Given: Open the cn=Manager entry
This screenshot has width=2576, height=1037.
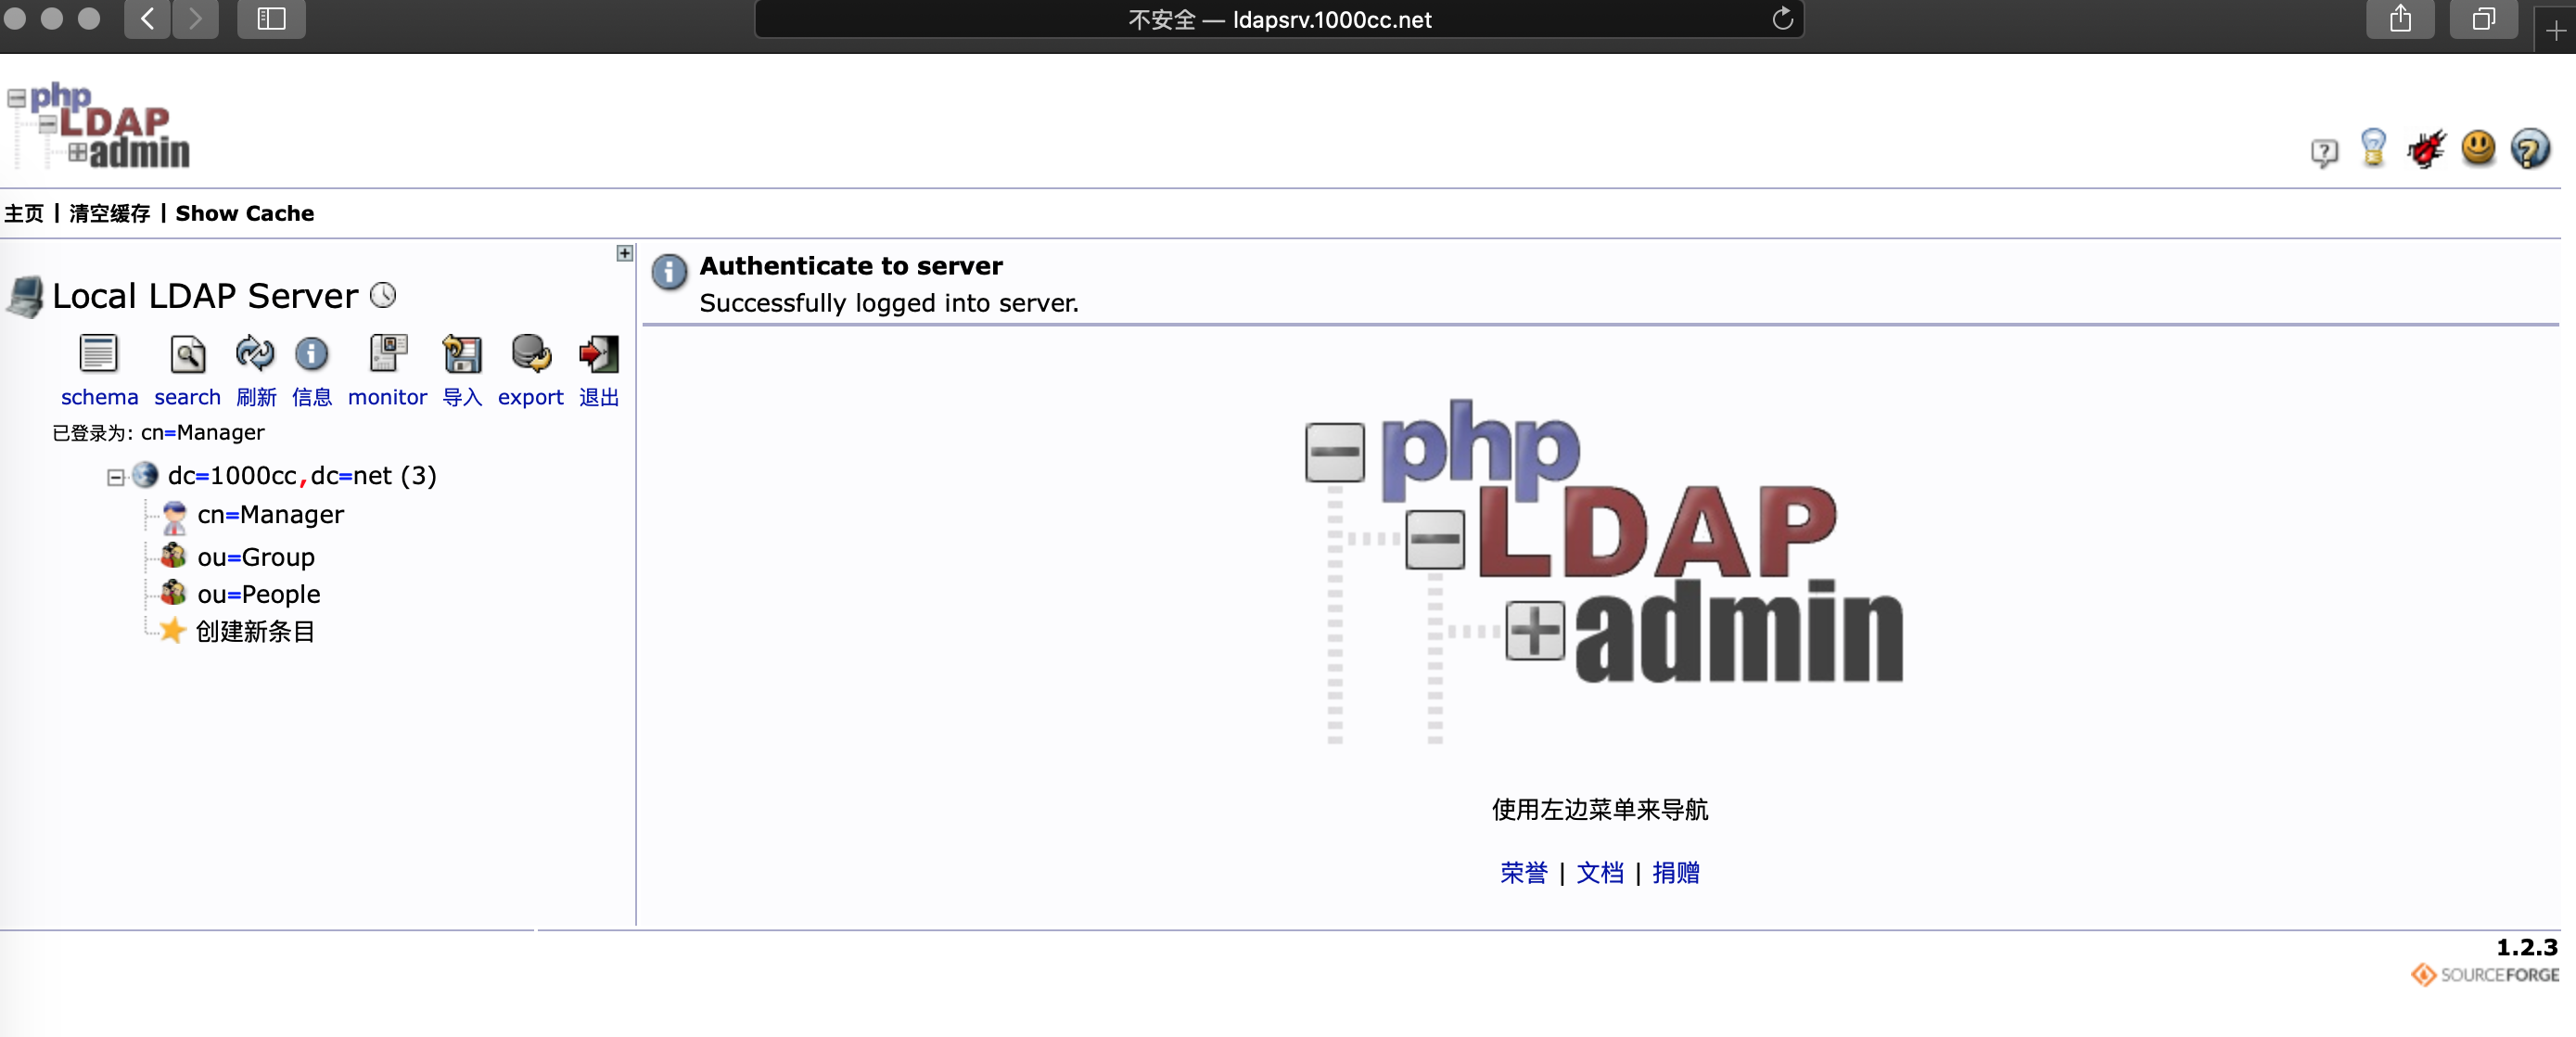Looking at the screenshot, I should (x=270, y=514).
